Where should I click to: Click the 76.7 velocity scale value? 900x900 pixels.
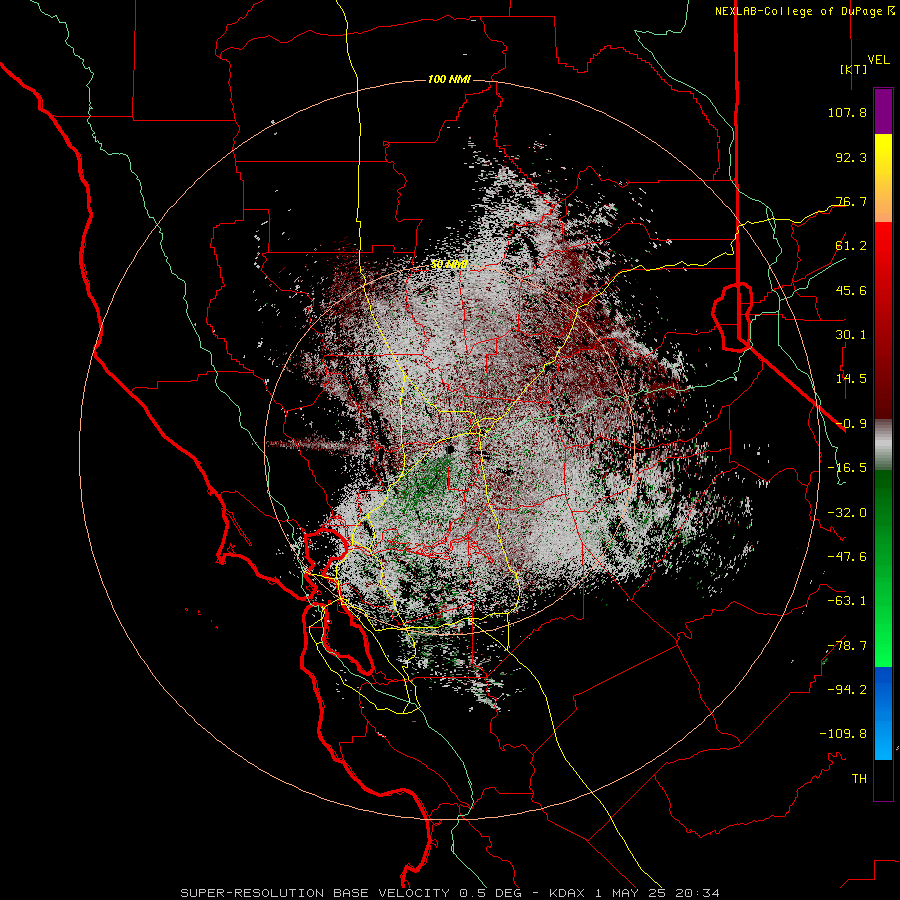851,201
